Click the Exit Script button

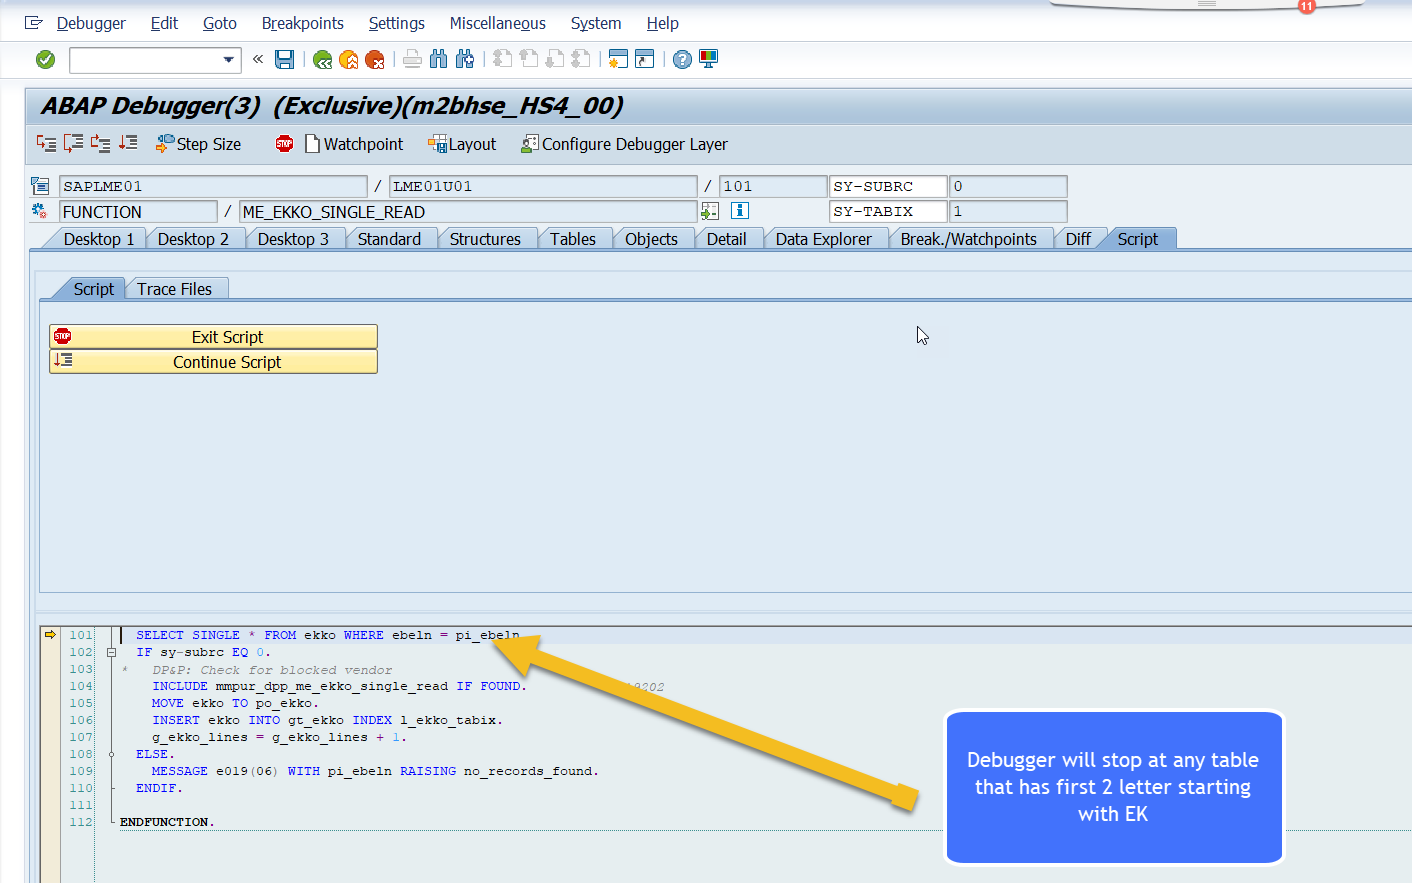tap(213, 337)
